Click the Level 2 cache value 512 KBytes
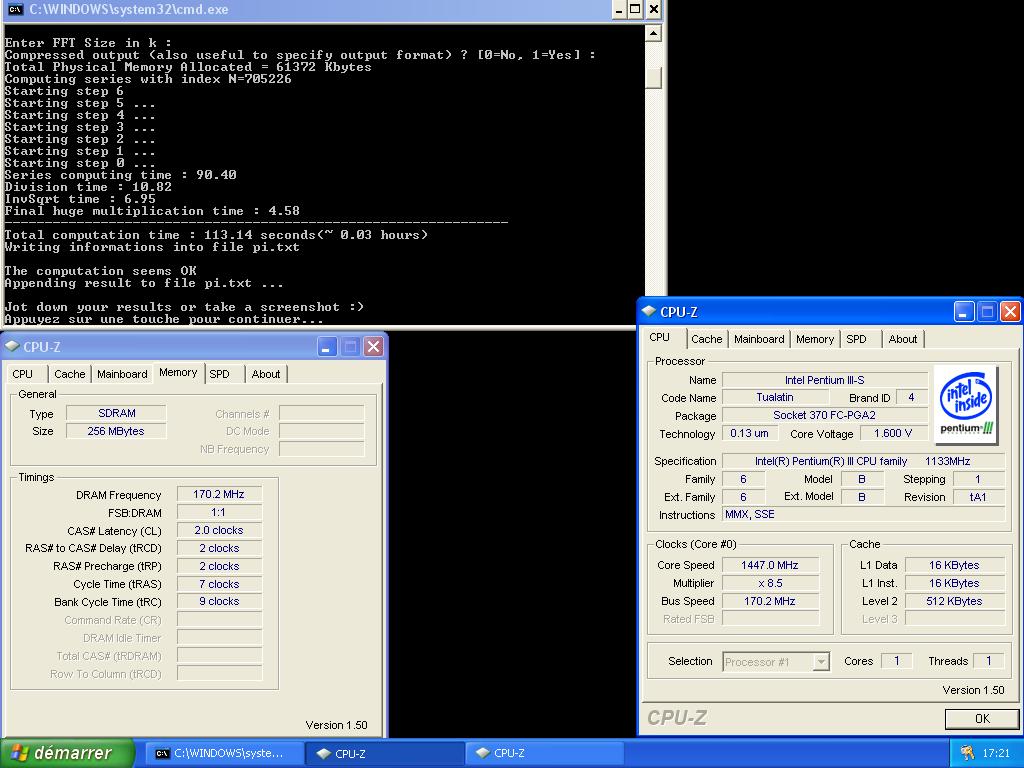Viewport: 1024px width, 768px height. pyautogui.click(x=954, y=601)
